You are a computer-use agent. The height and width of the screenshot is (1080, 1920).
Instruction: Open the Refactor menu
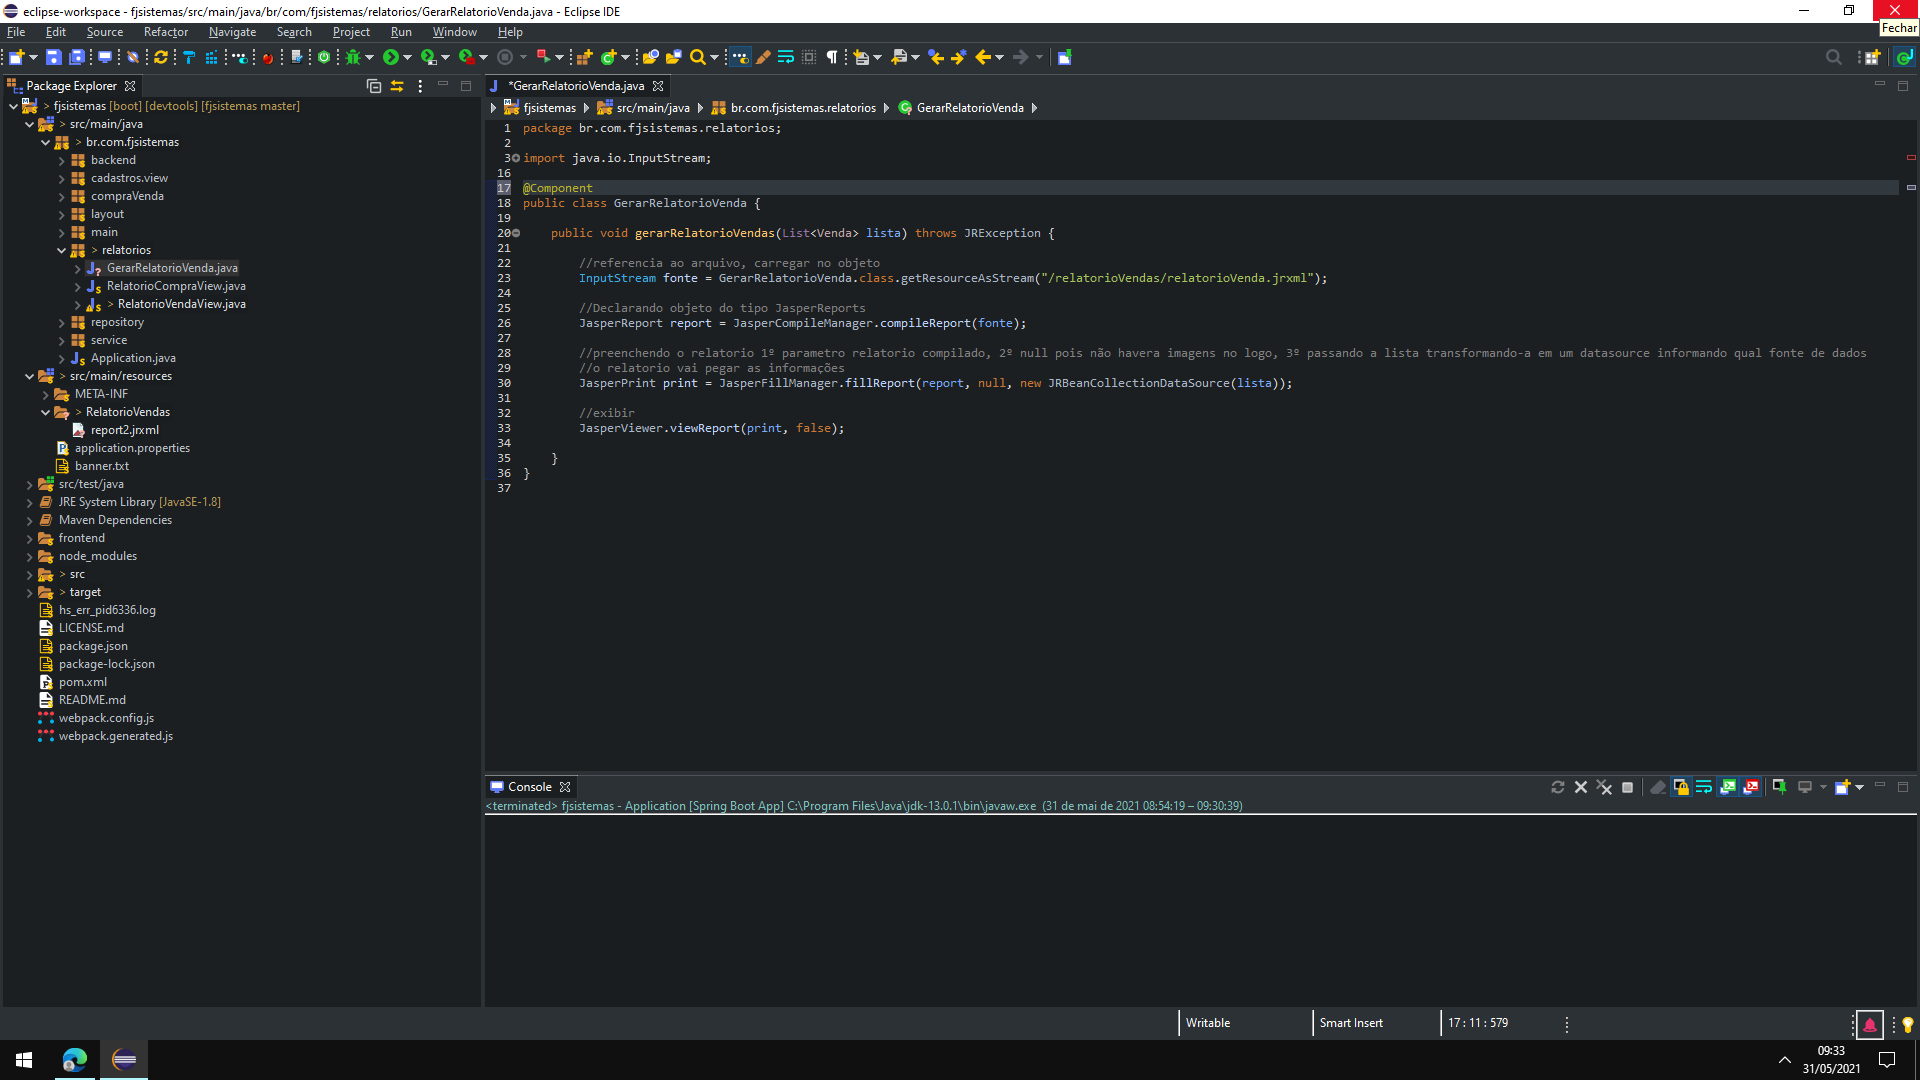click(165, 32)
